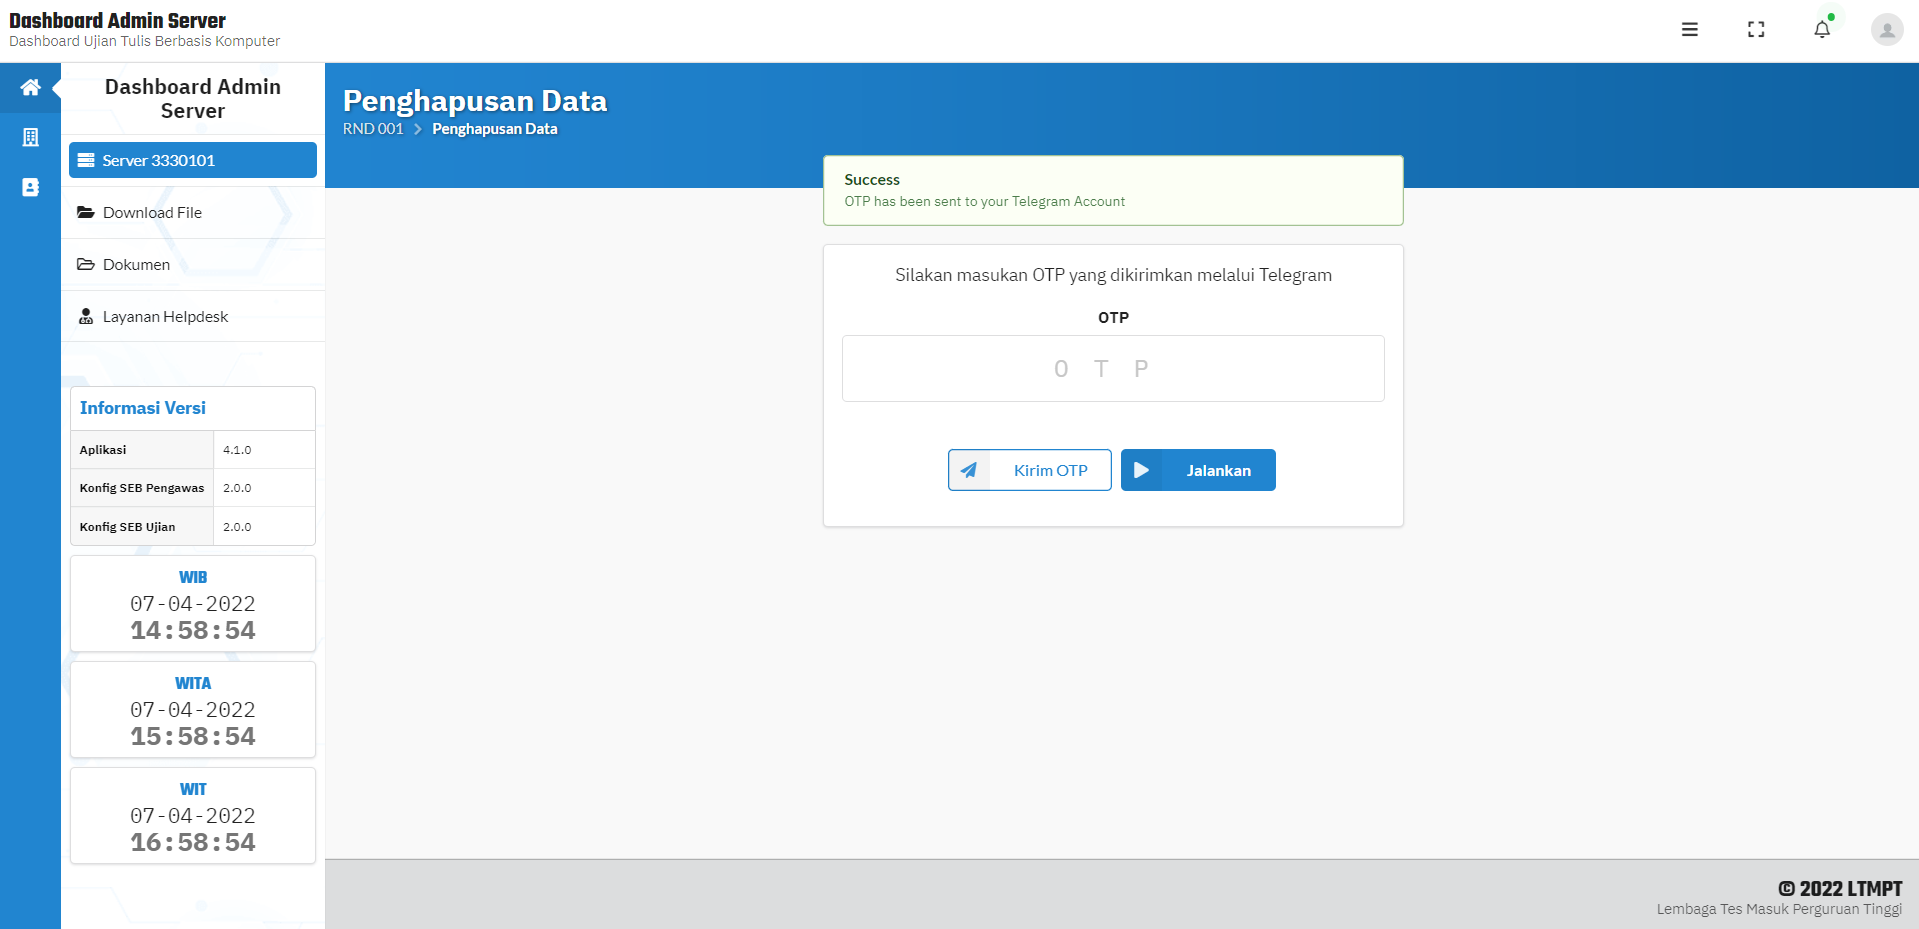Viewport: 1919px width, 929px height.
Task: Open notifications bell icon
Action: [x=1822, y=30]
